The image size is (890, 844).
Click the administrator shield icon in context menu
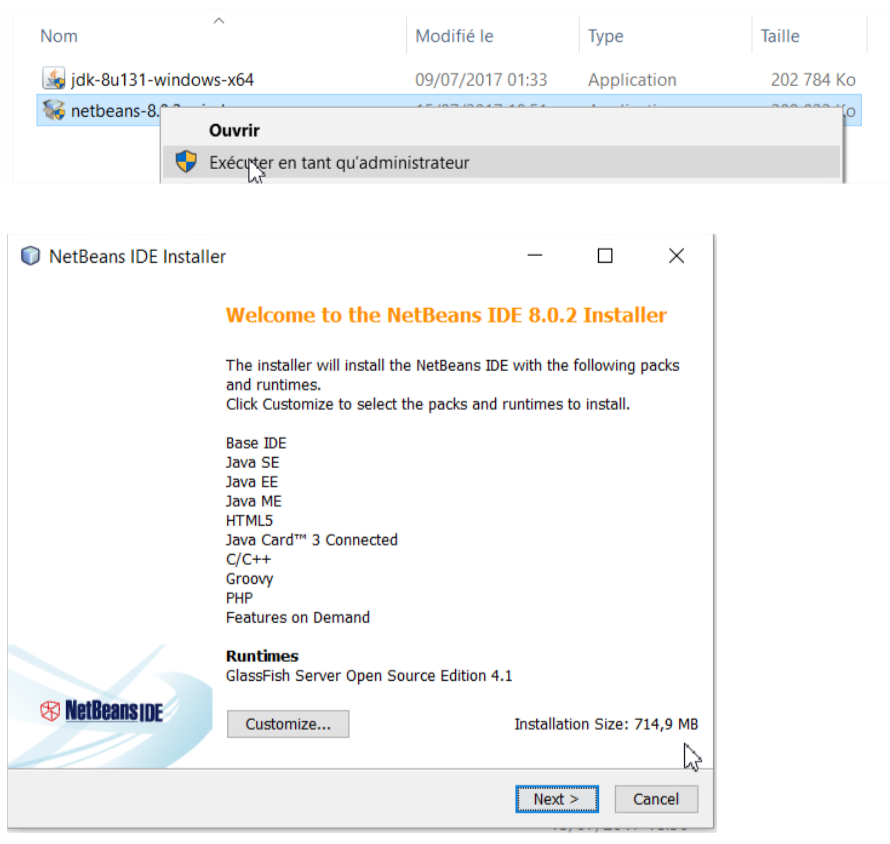click(186, 162)
